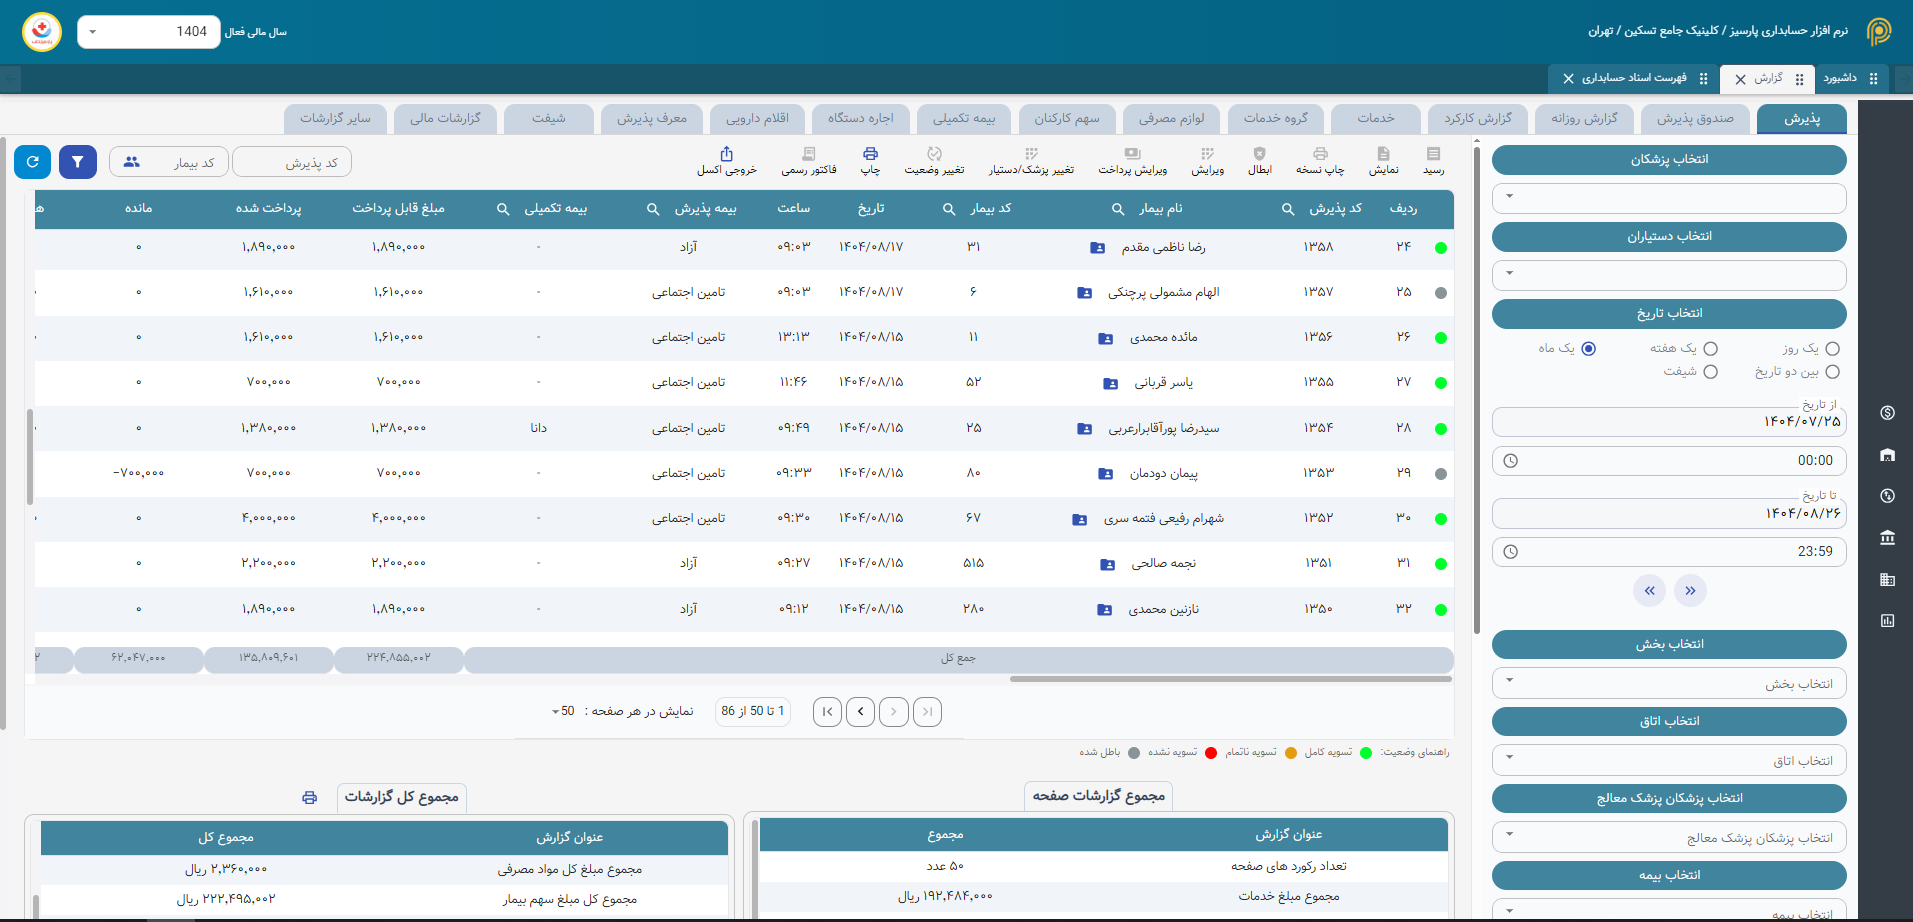Open dropdown under انتخاب پزشکان
Screen dimensions: 1913x922
point(1669,198)
